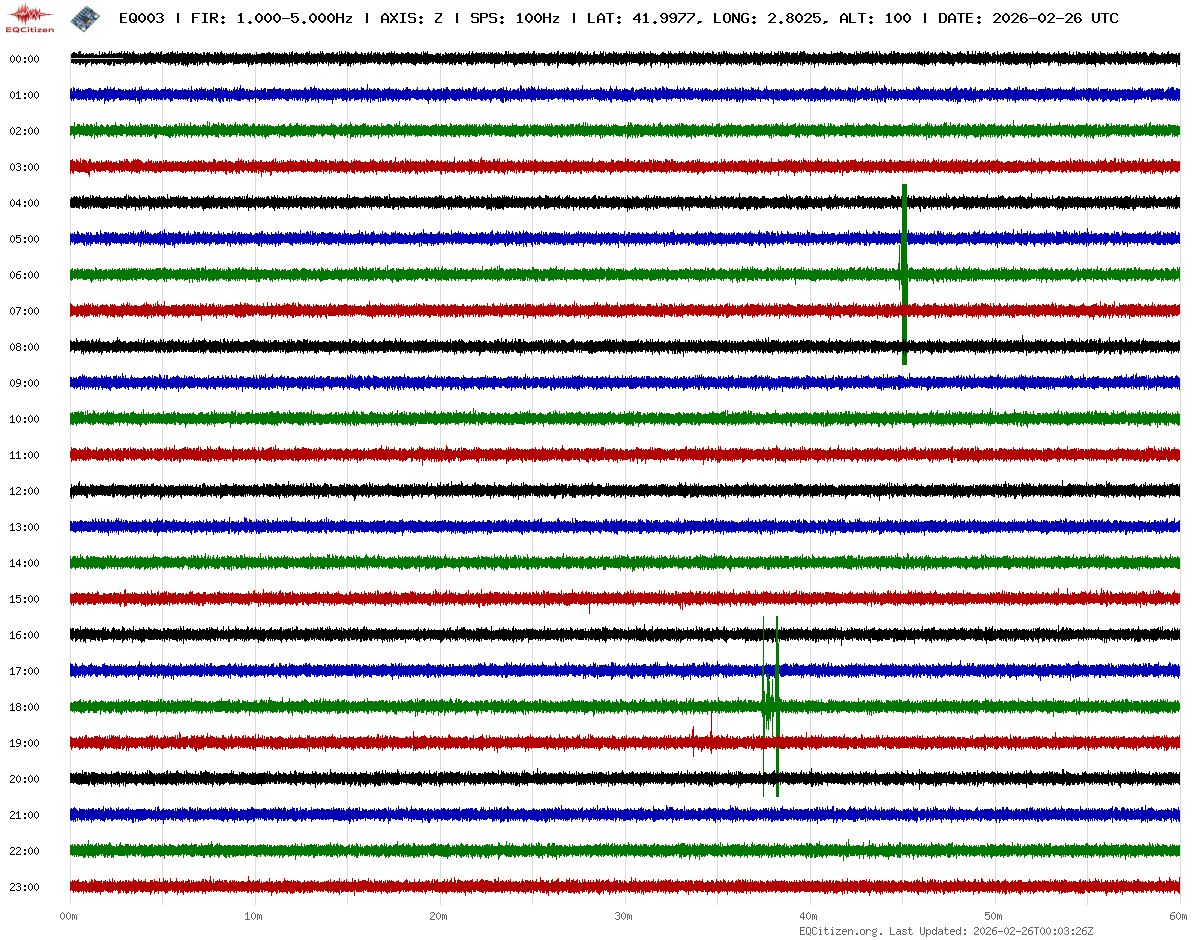
Task: Click the 50m tick on the time axis
Action: 994,916
